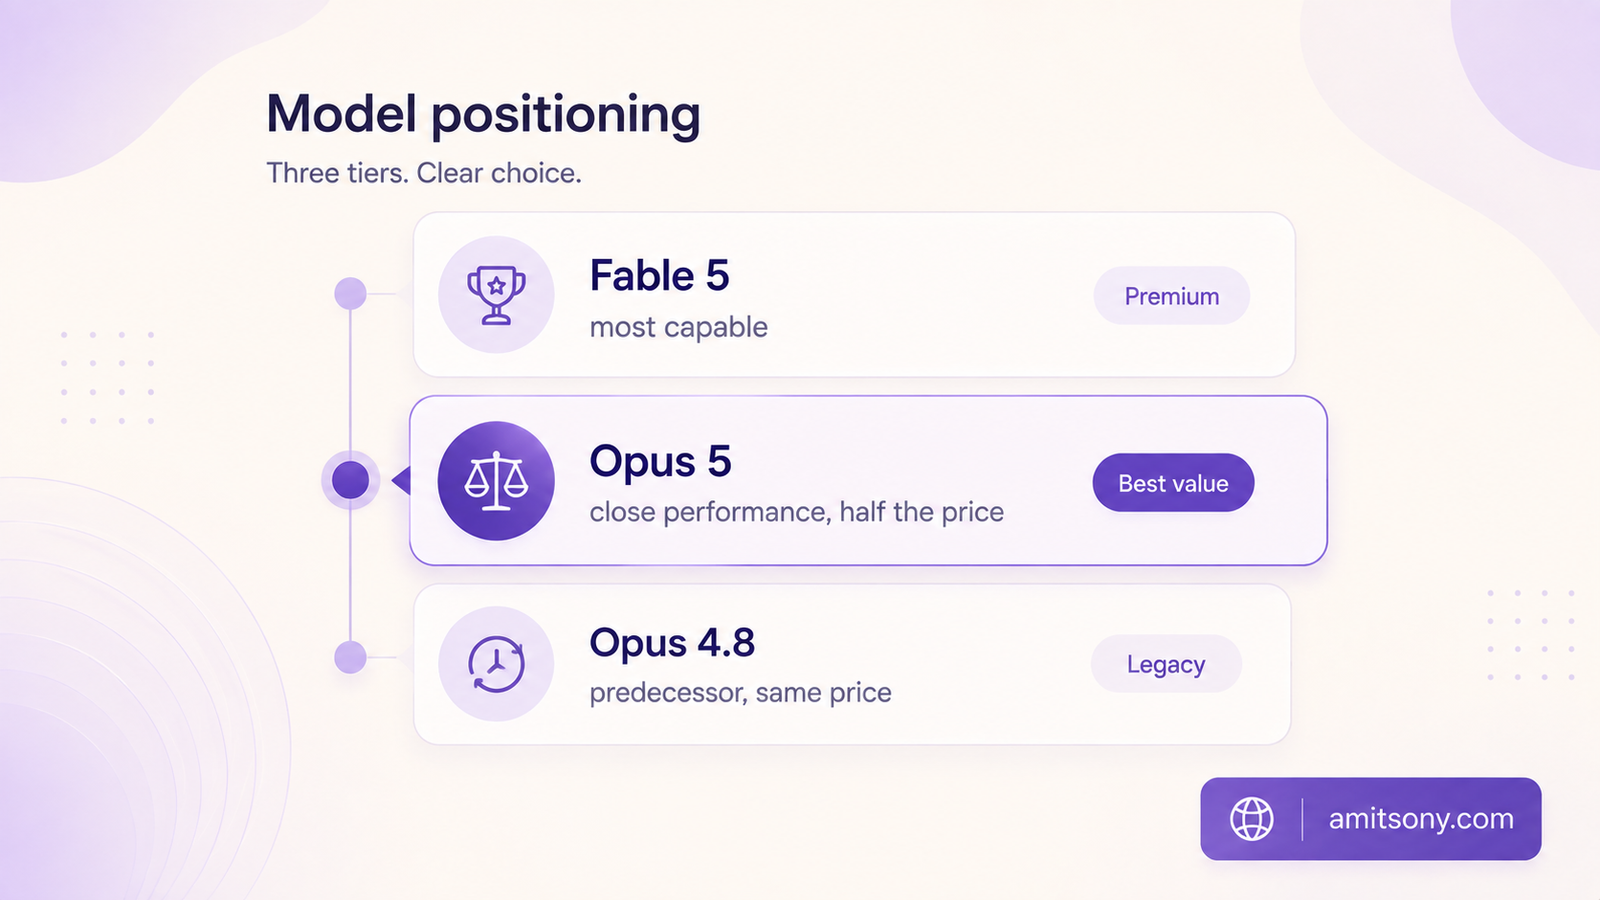The height and width of the screenshot is (900, 1600).
Task: Click 'close performance, half the price' text
Action: click(x=797, y=512)
